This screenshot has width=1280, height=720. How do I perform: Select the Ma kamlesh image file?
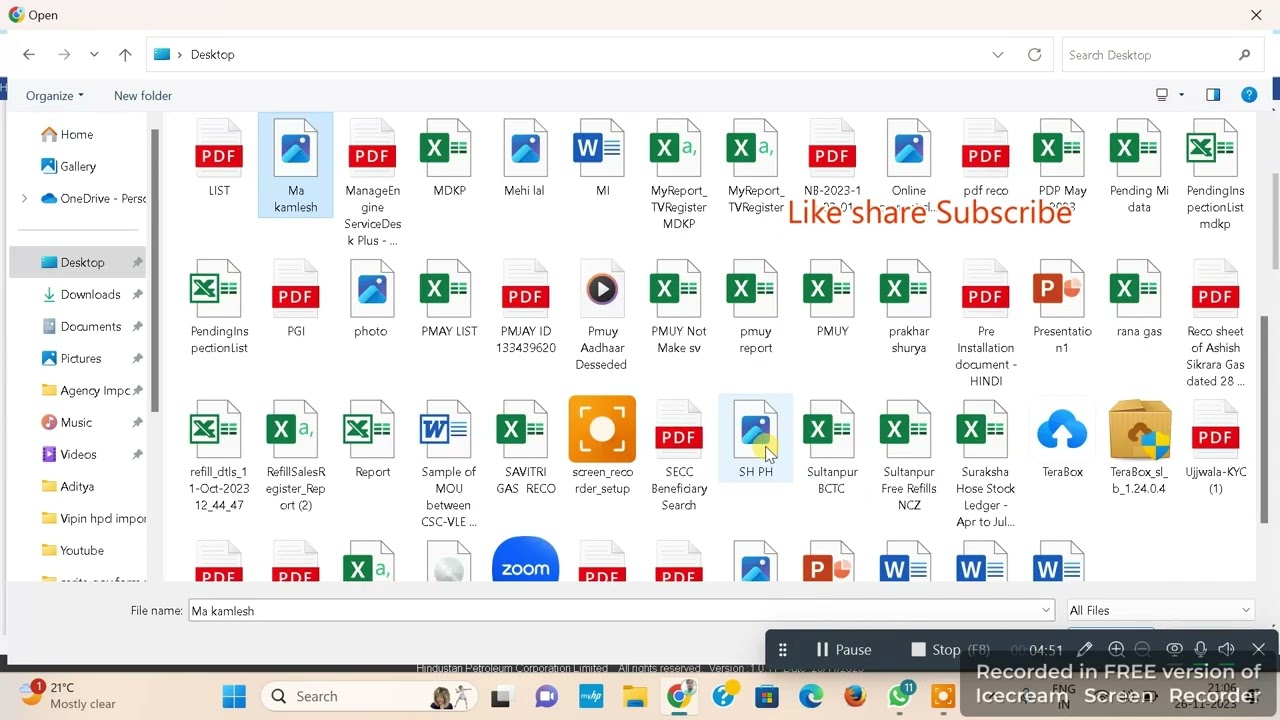296,165
